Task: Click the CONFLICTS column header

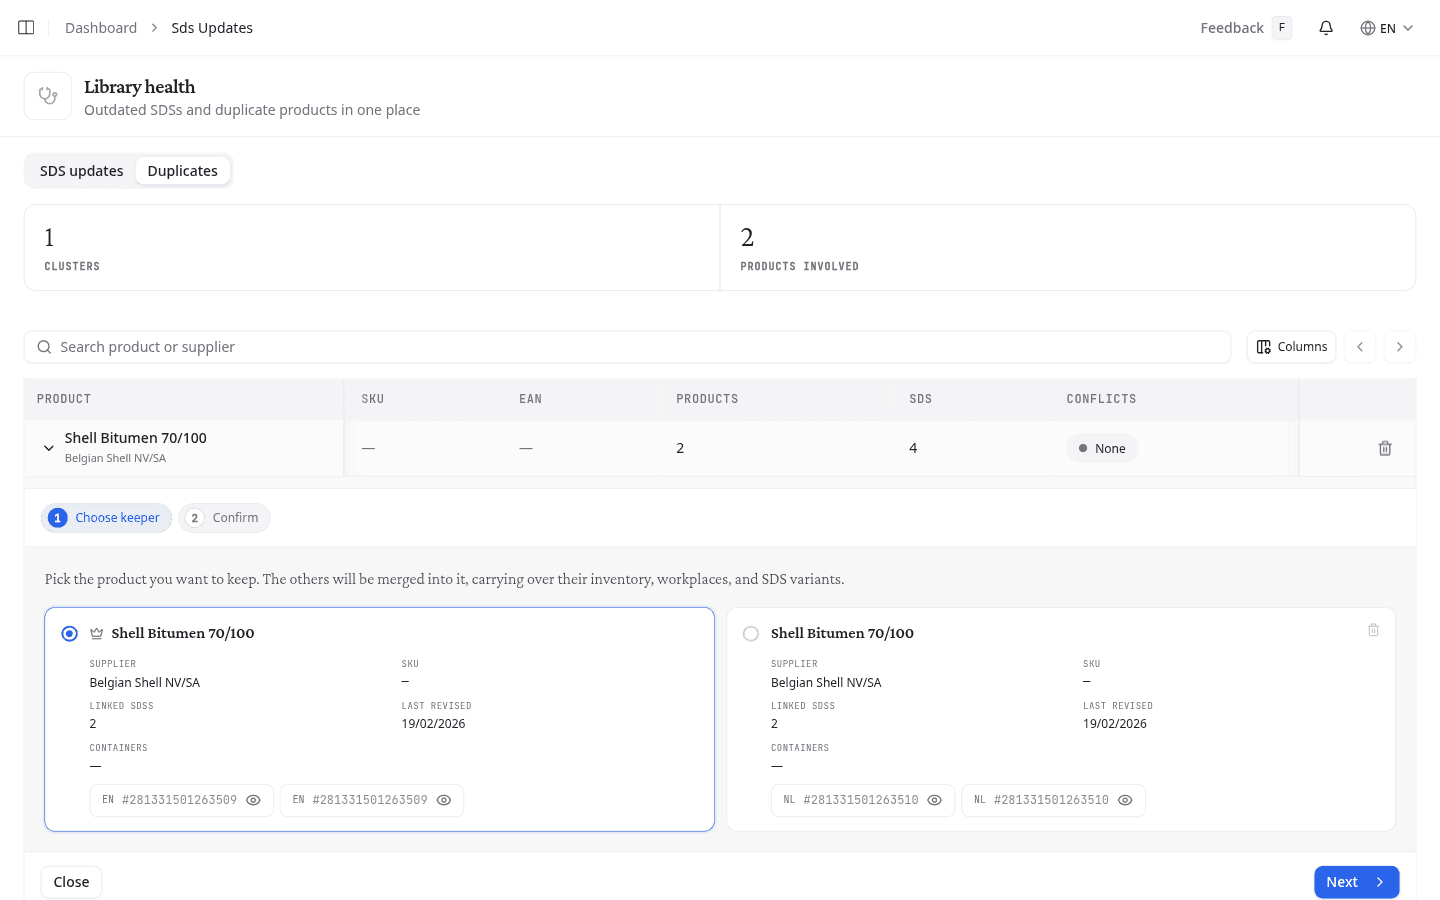Action: 1101,399
